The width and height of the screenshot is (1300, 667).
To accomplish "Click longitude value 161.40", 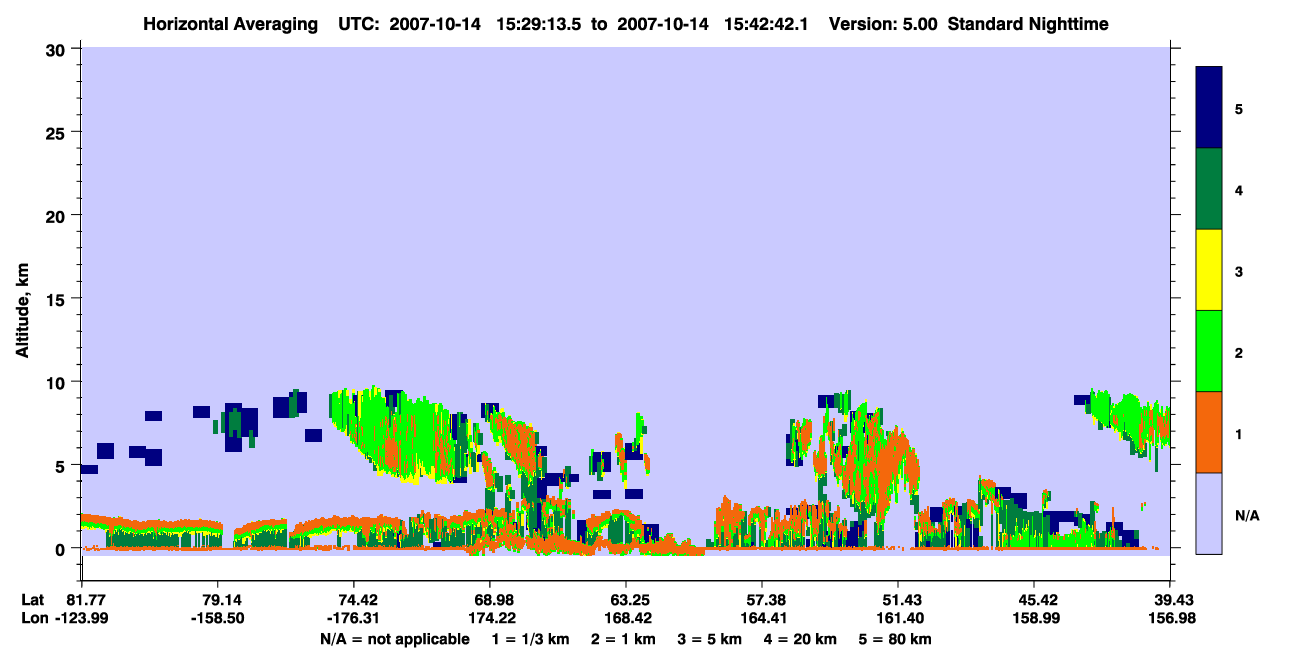I will [x=898, y=618].
